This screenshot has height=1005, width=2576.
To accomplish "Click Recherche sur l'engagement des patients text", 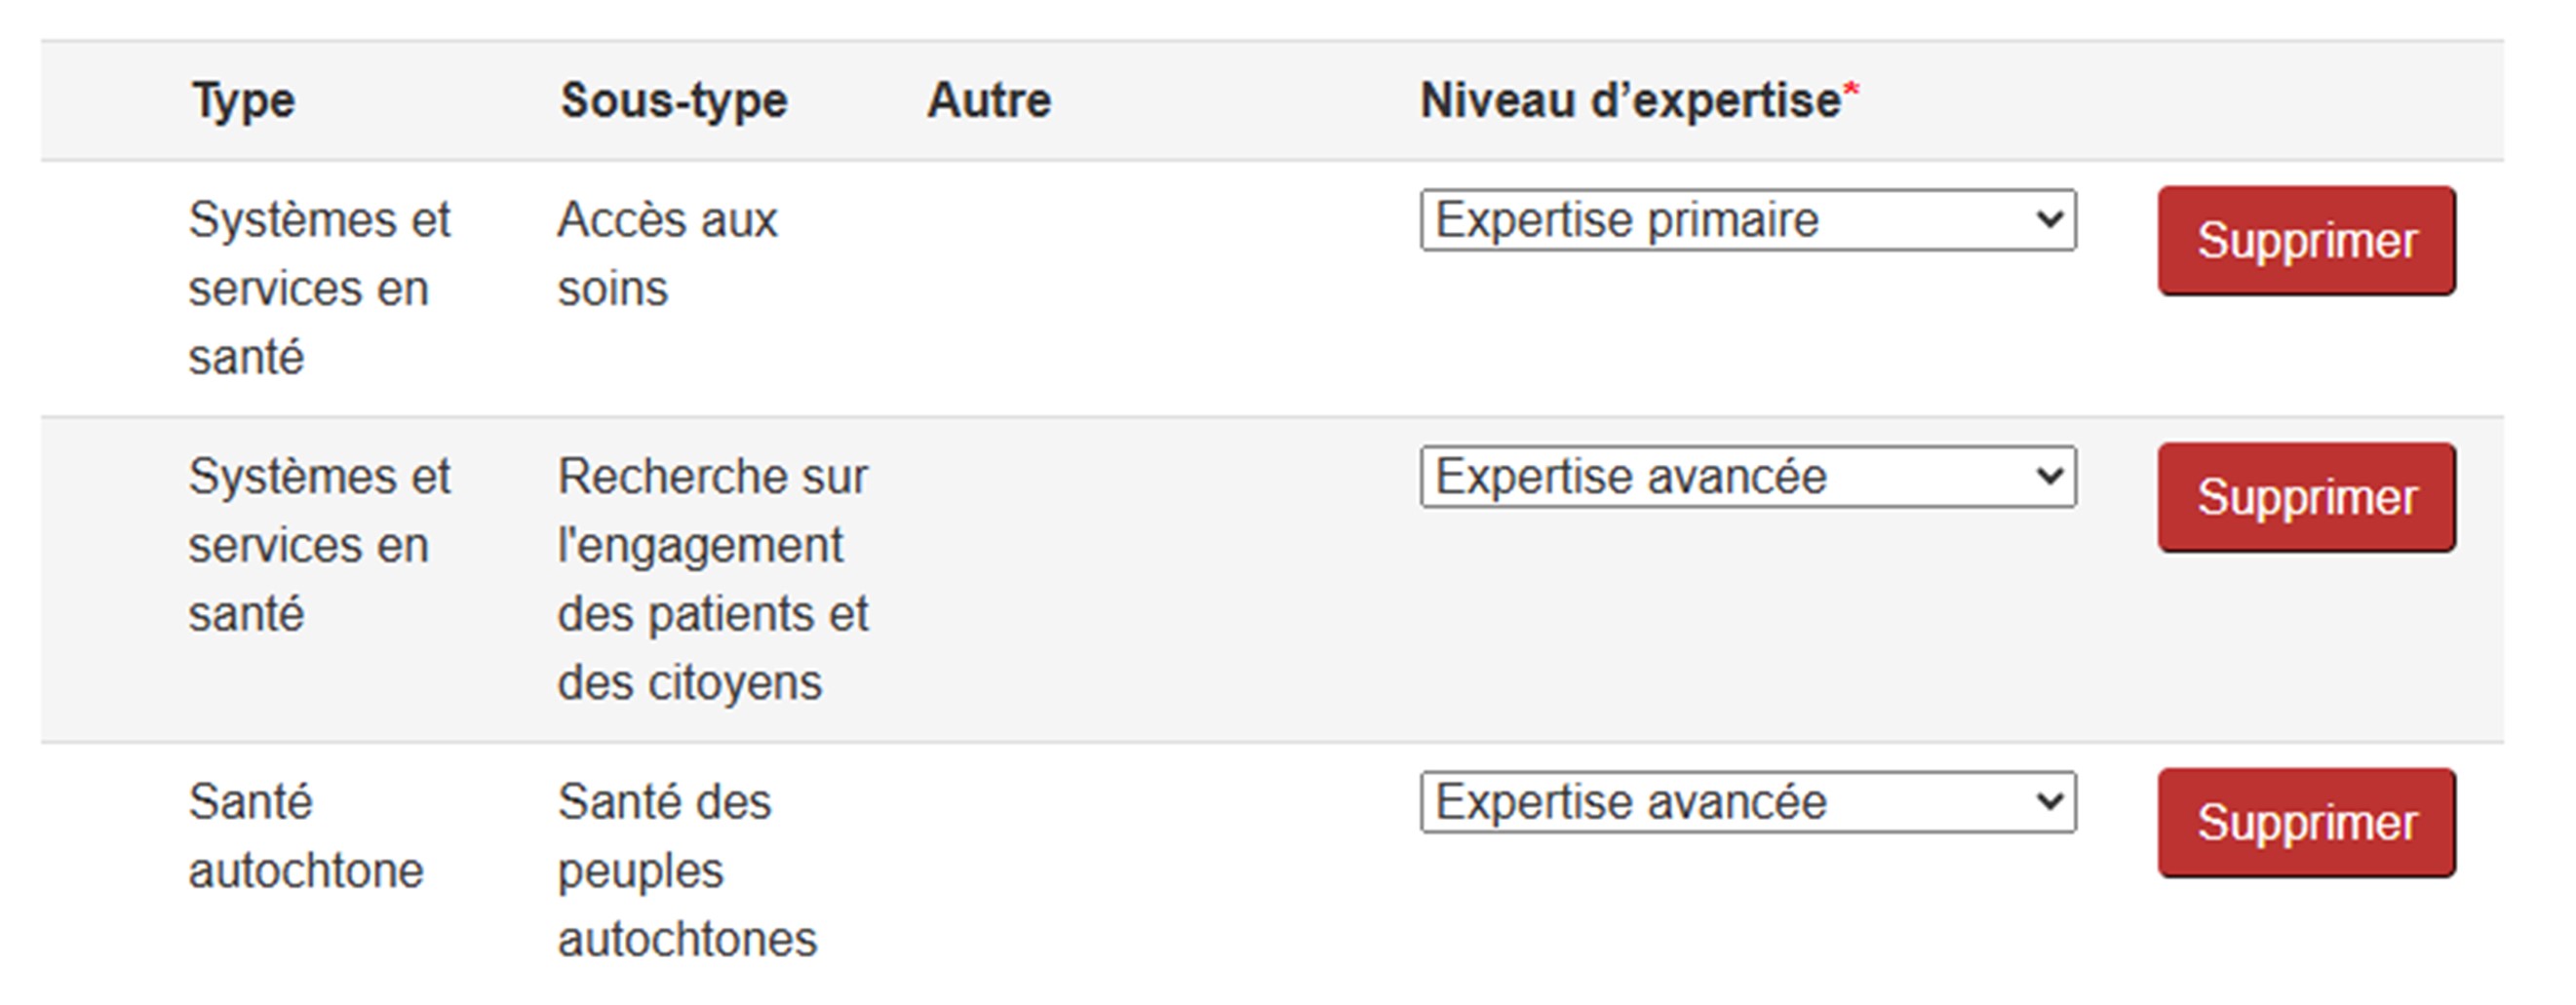I will (712, 579).
